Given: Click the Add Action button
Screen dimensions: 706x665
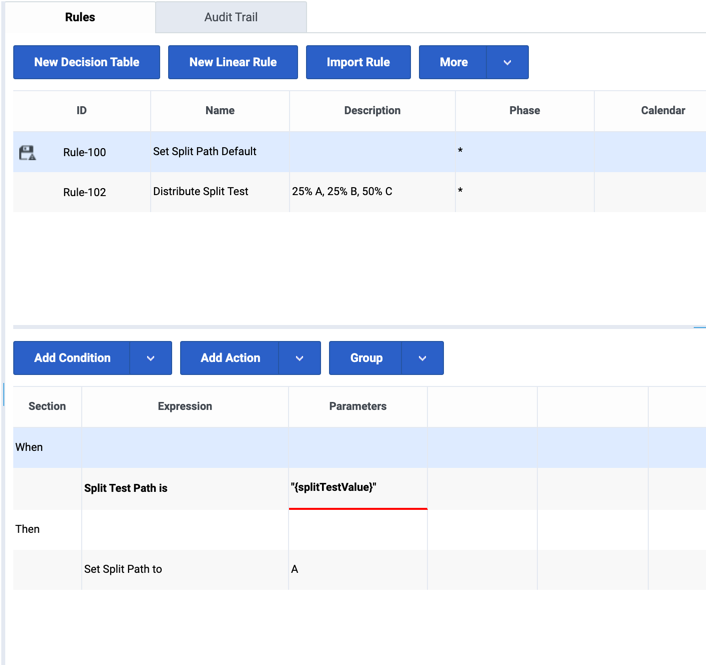Looking at the screenshot, I should [x=230, y=358].
